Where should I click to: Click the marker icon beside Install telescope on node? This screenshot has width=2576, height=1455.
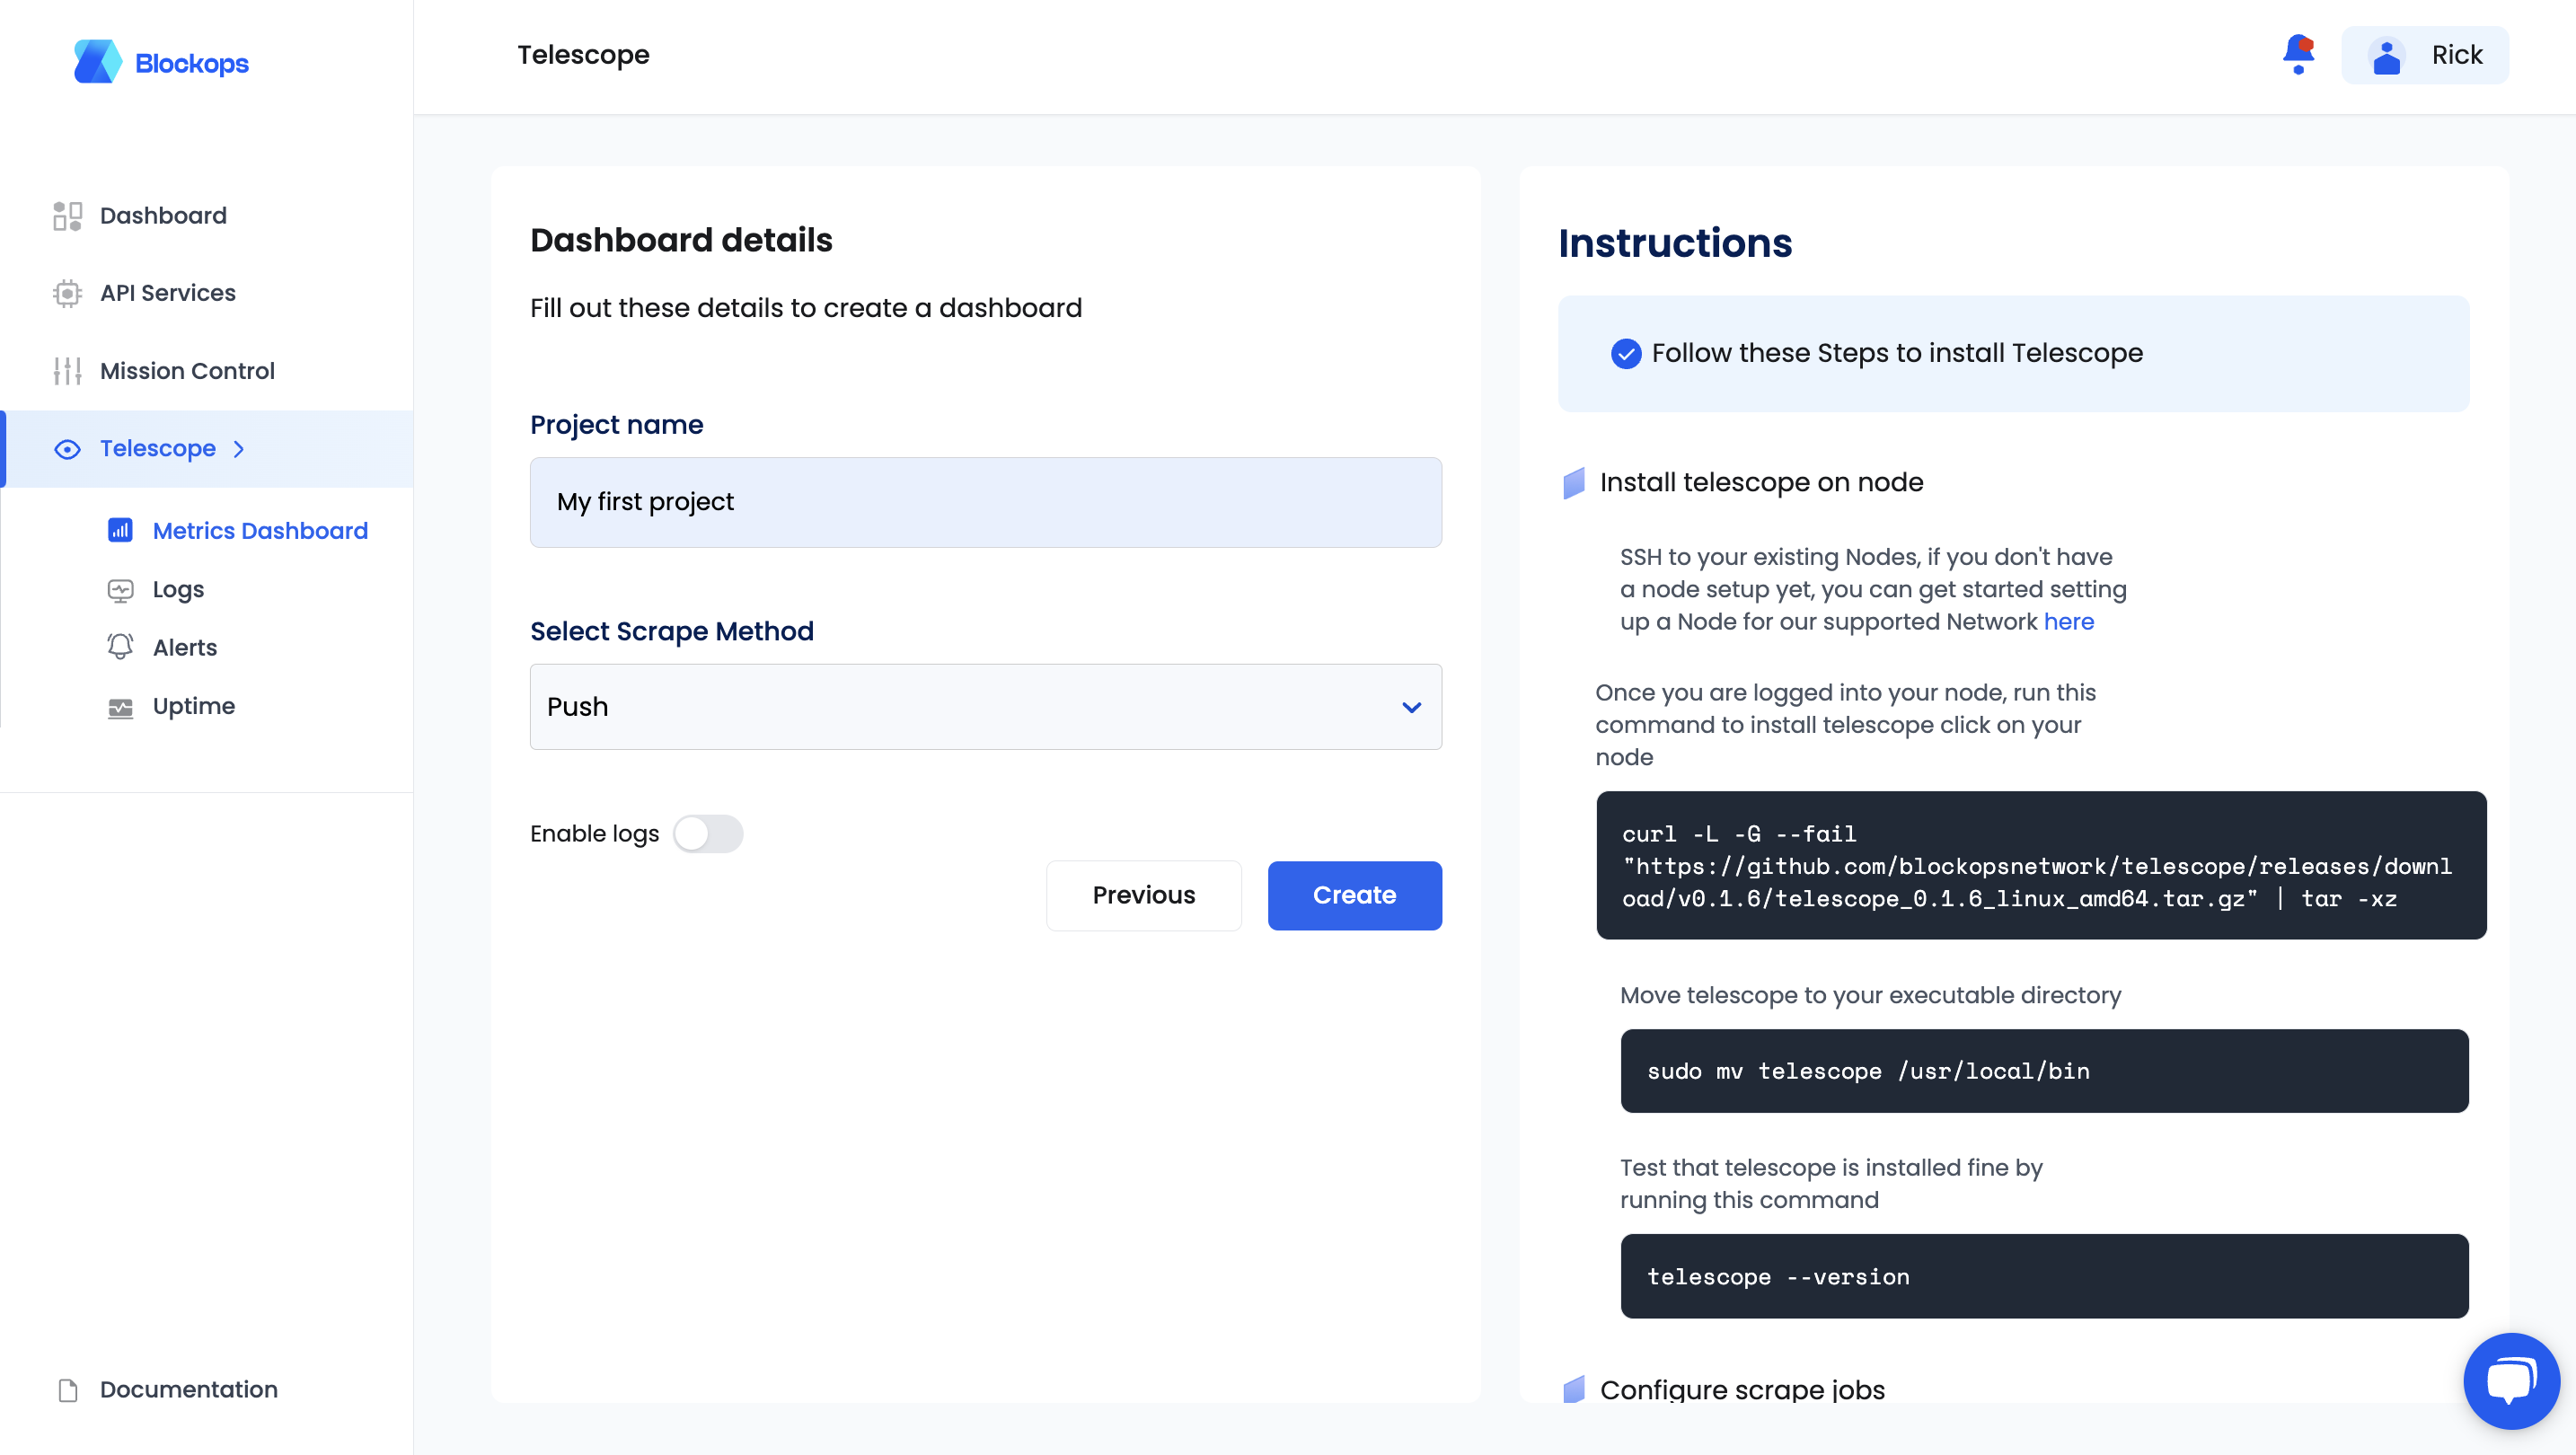click(1574, 483)
